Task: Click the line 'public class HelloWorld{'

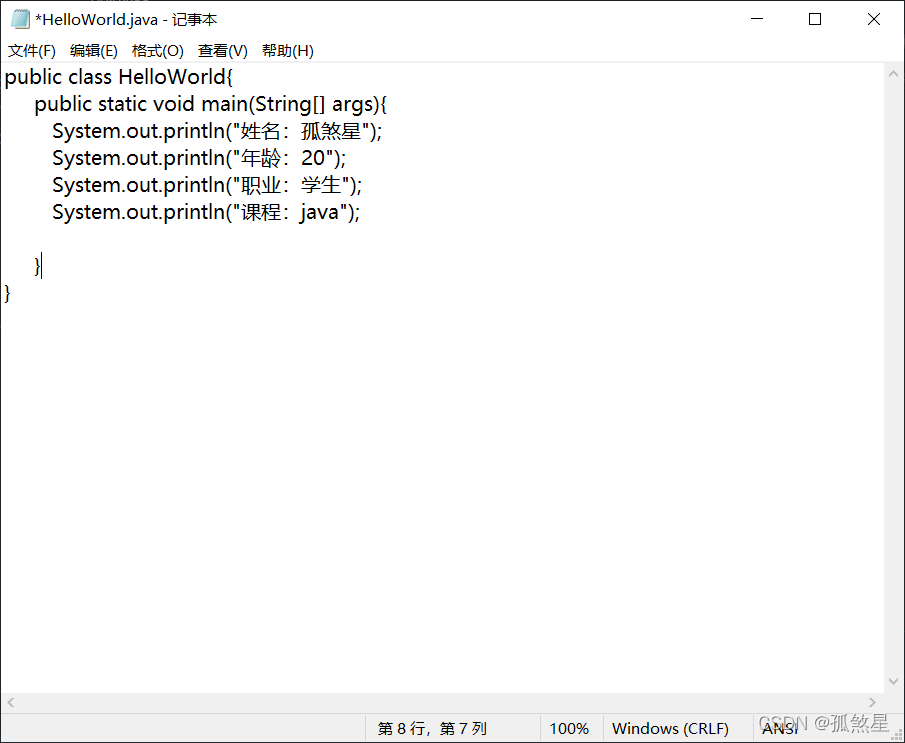Action: [x=118, y=77]
